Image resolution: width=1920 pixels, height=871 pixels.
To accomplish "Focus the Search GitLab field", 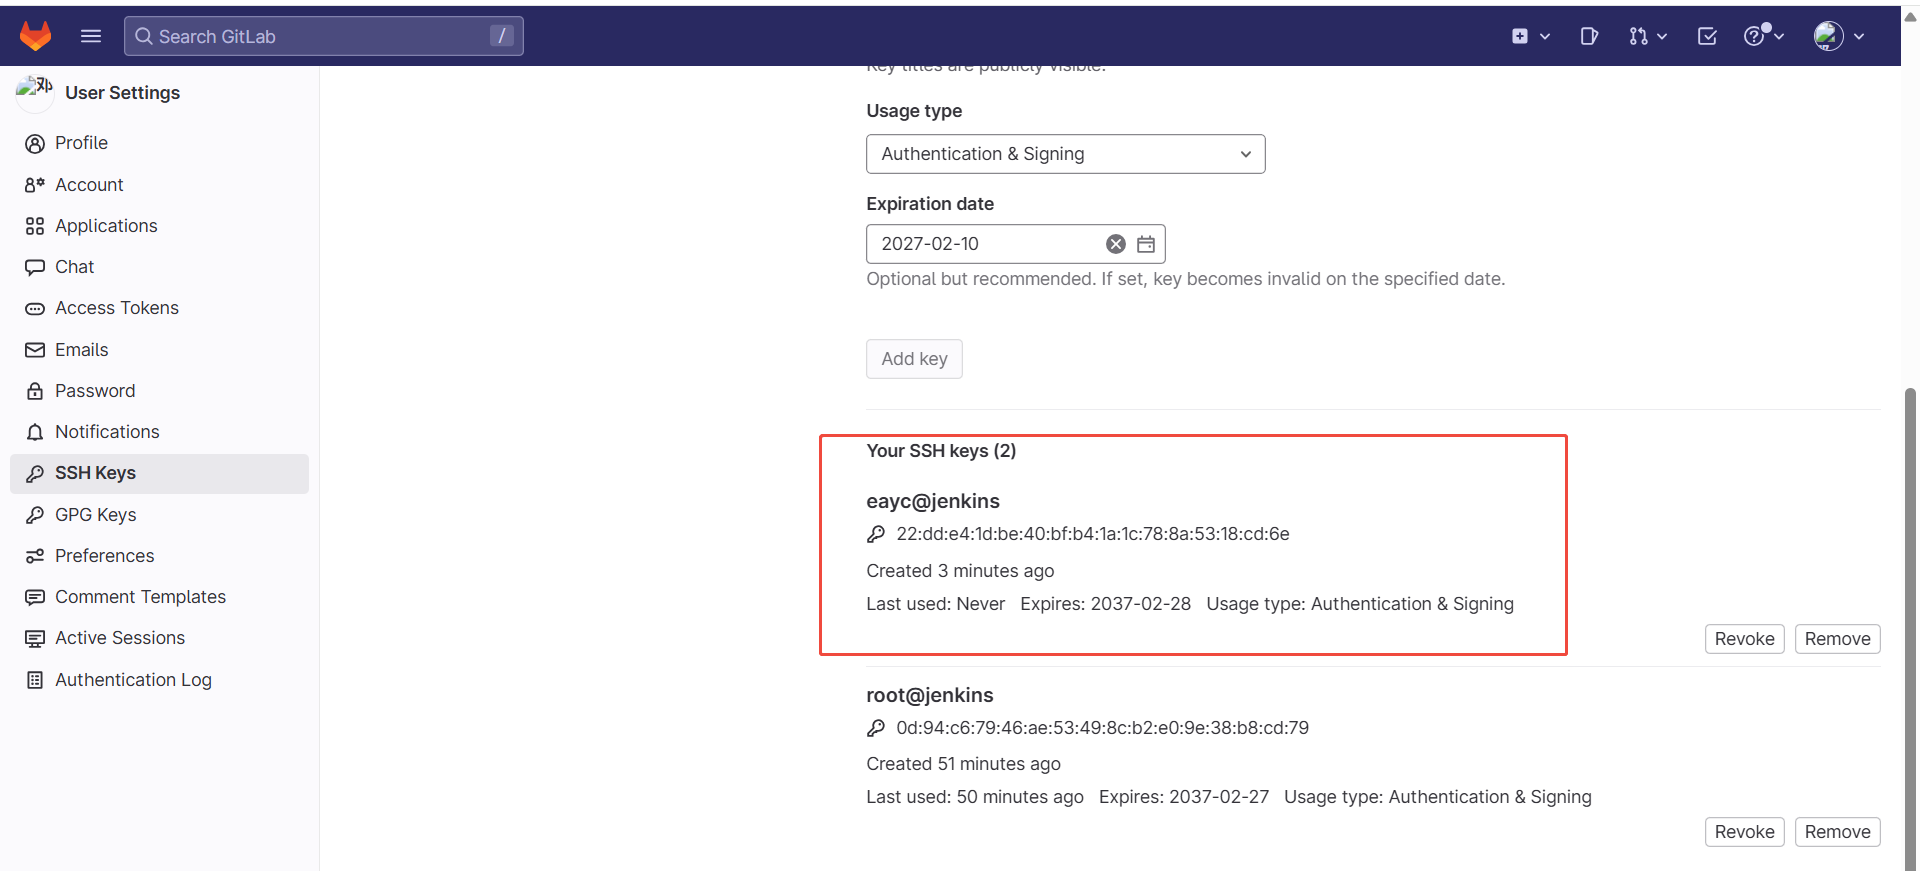I will click(323, 36).
